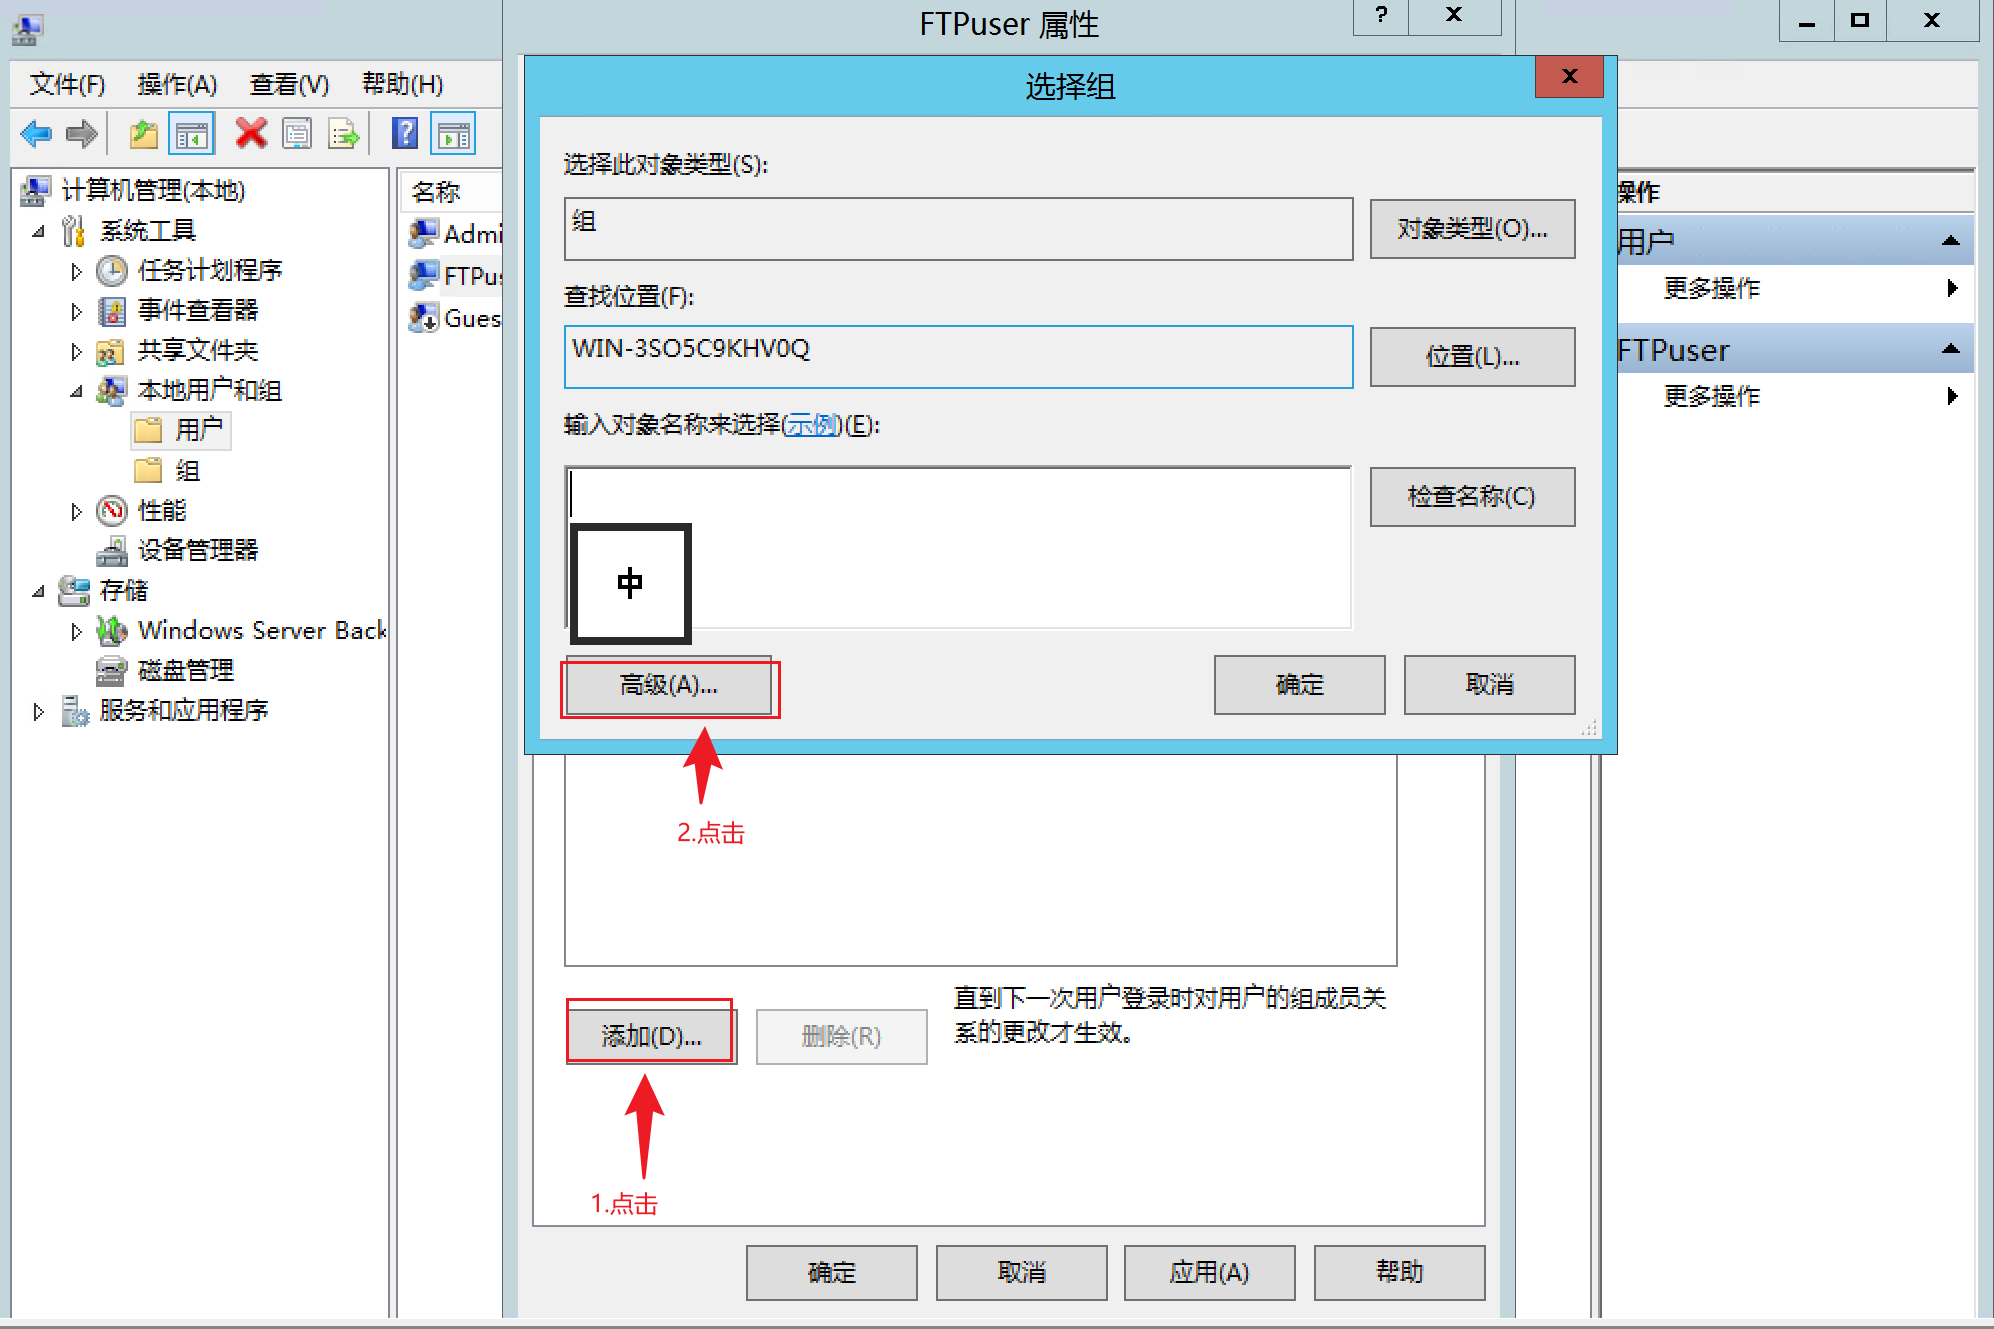Click the export list toolbar icon
Image resolution: width=1994 pixels, height=1329 pixels.
tap(343, 133)
